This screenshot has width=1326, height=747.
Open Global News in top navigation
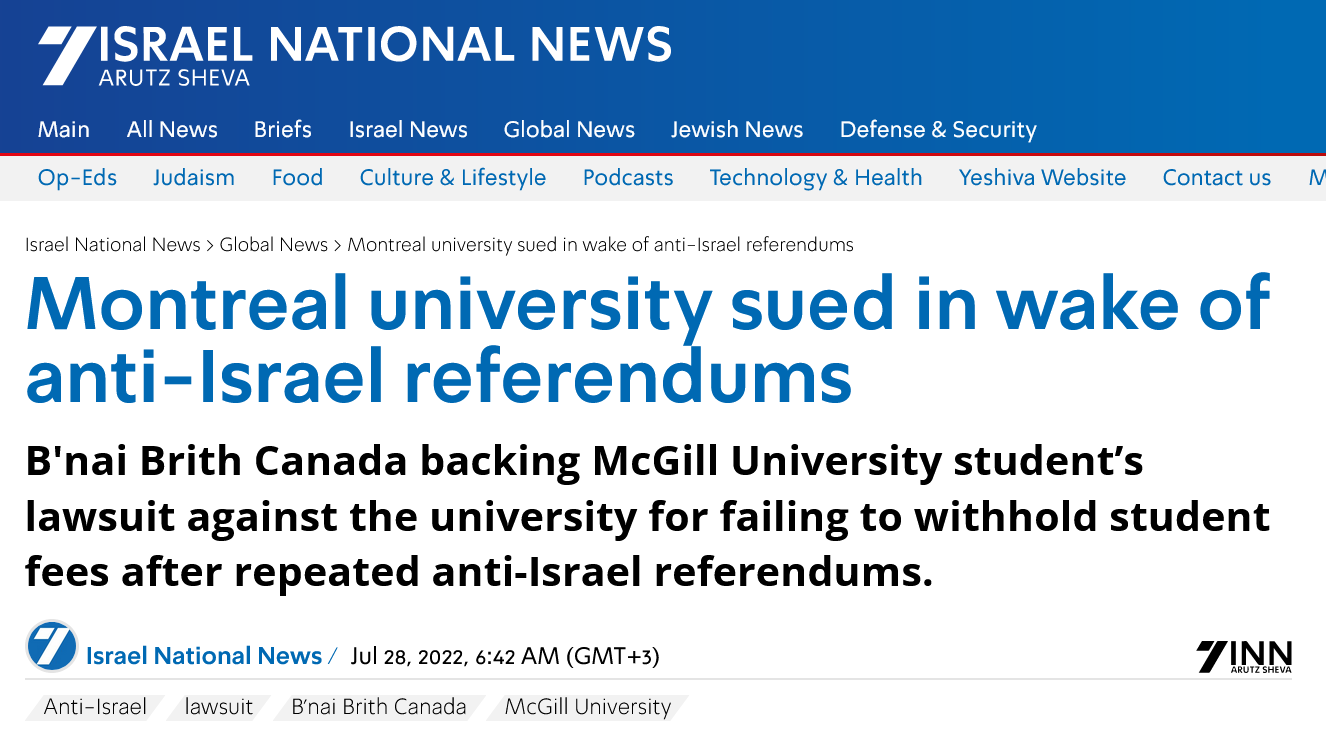[x=569, y=130]
